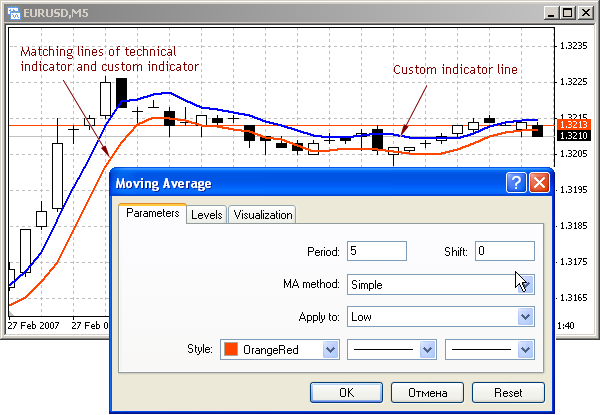Click the 27 Feb 2007 time label
The height and width of the screenshot is (415, 600).
[33, 325]
